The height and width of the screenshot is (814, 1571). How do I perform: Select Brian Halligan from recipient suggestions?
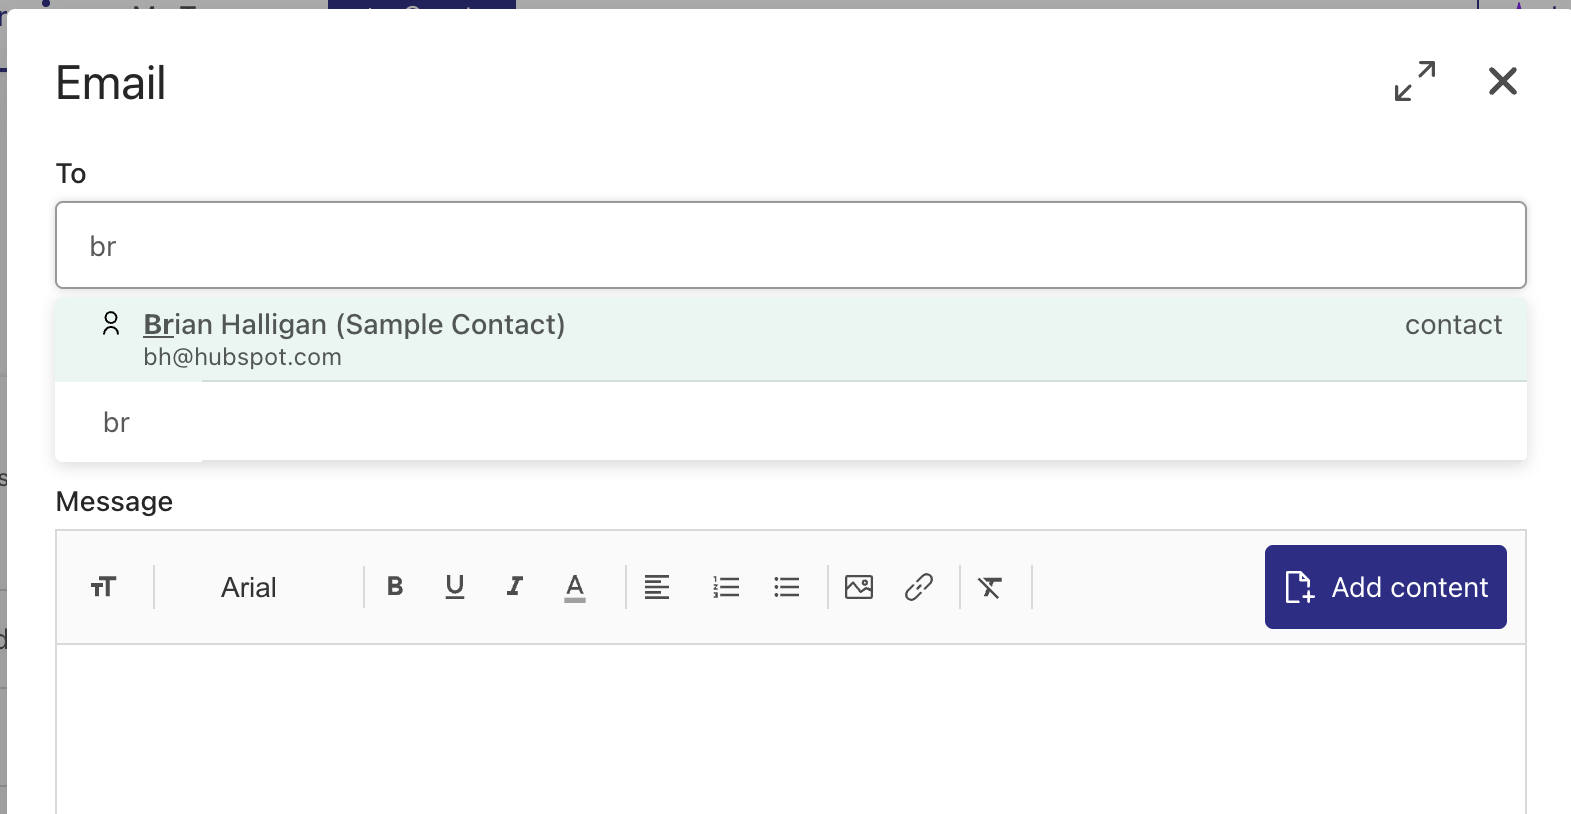pyautogui.click(x=353, y=324)
